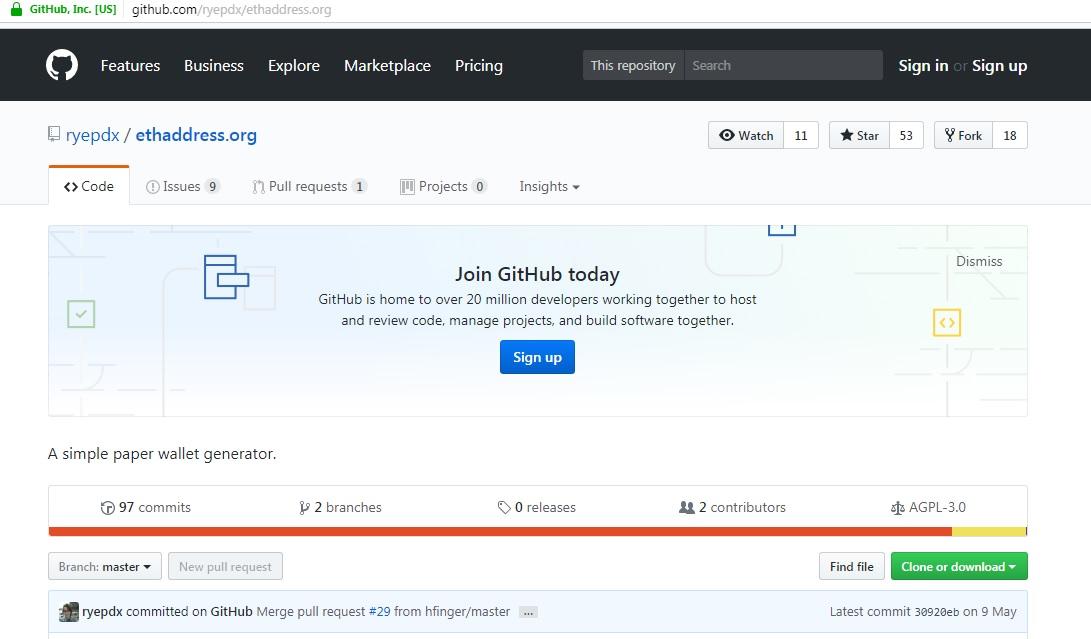
Task: Click the watchers count 11
Action: coord(801,135)
